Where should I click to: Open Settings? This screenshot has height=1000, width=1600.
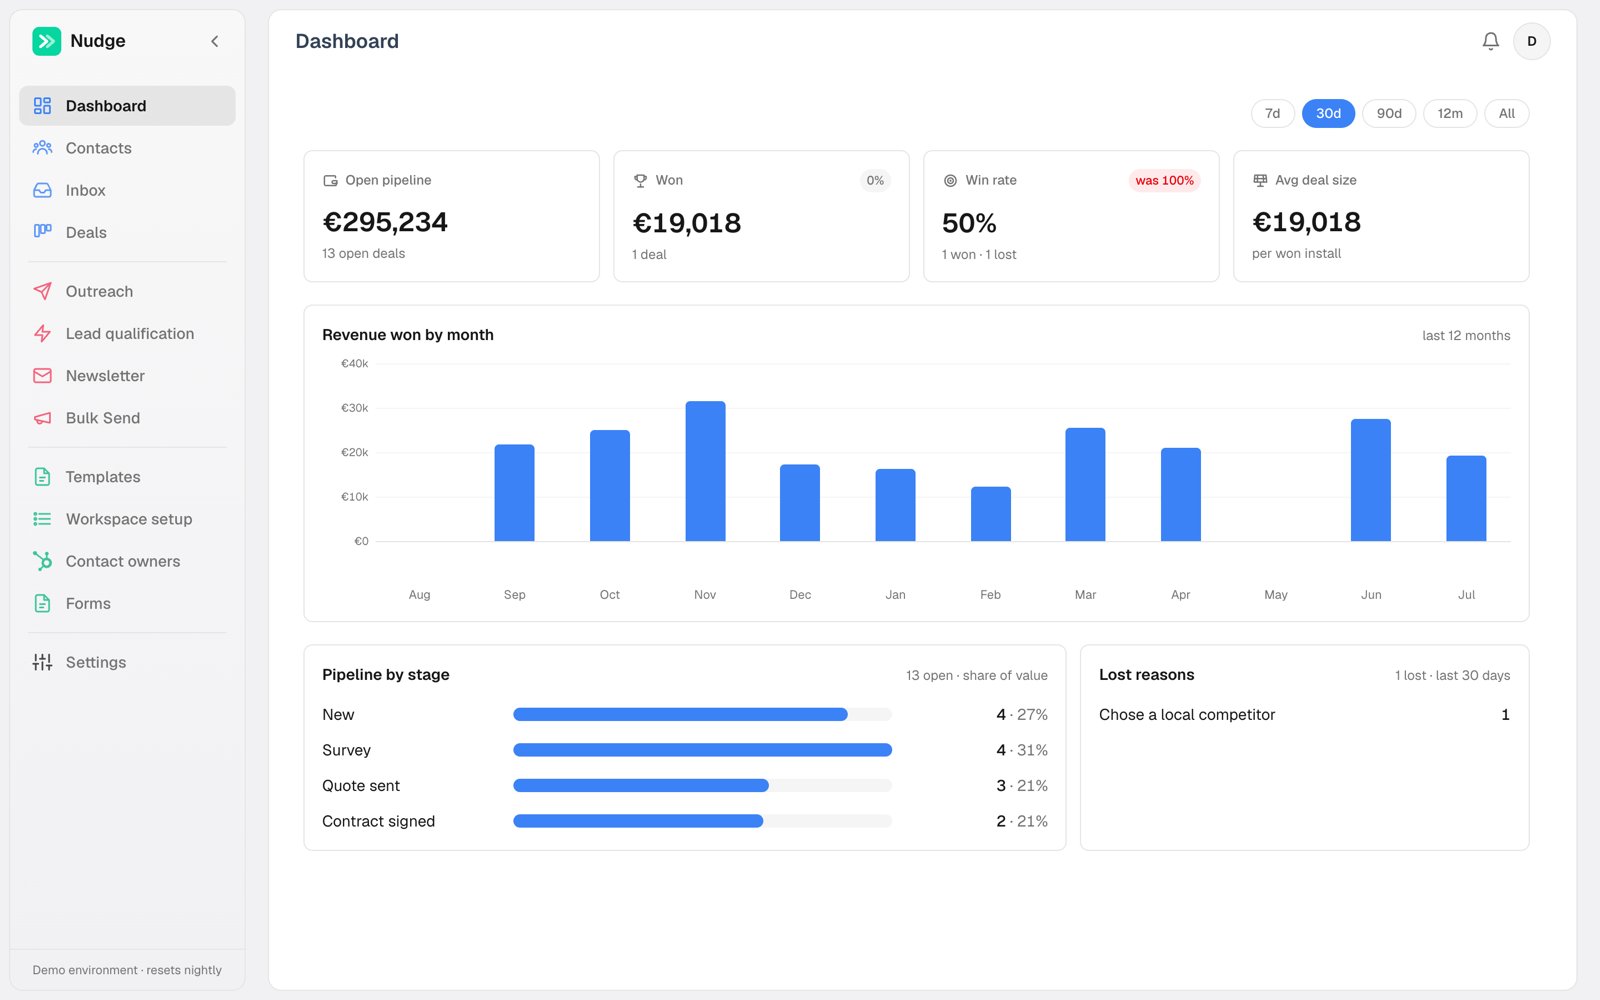[x=127, y=662]
